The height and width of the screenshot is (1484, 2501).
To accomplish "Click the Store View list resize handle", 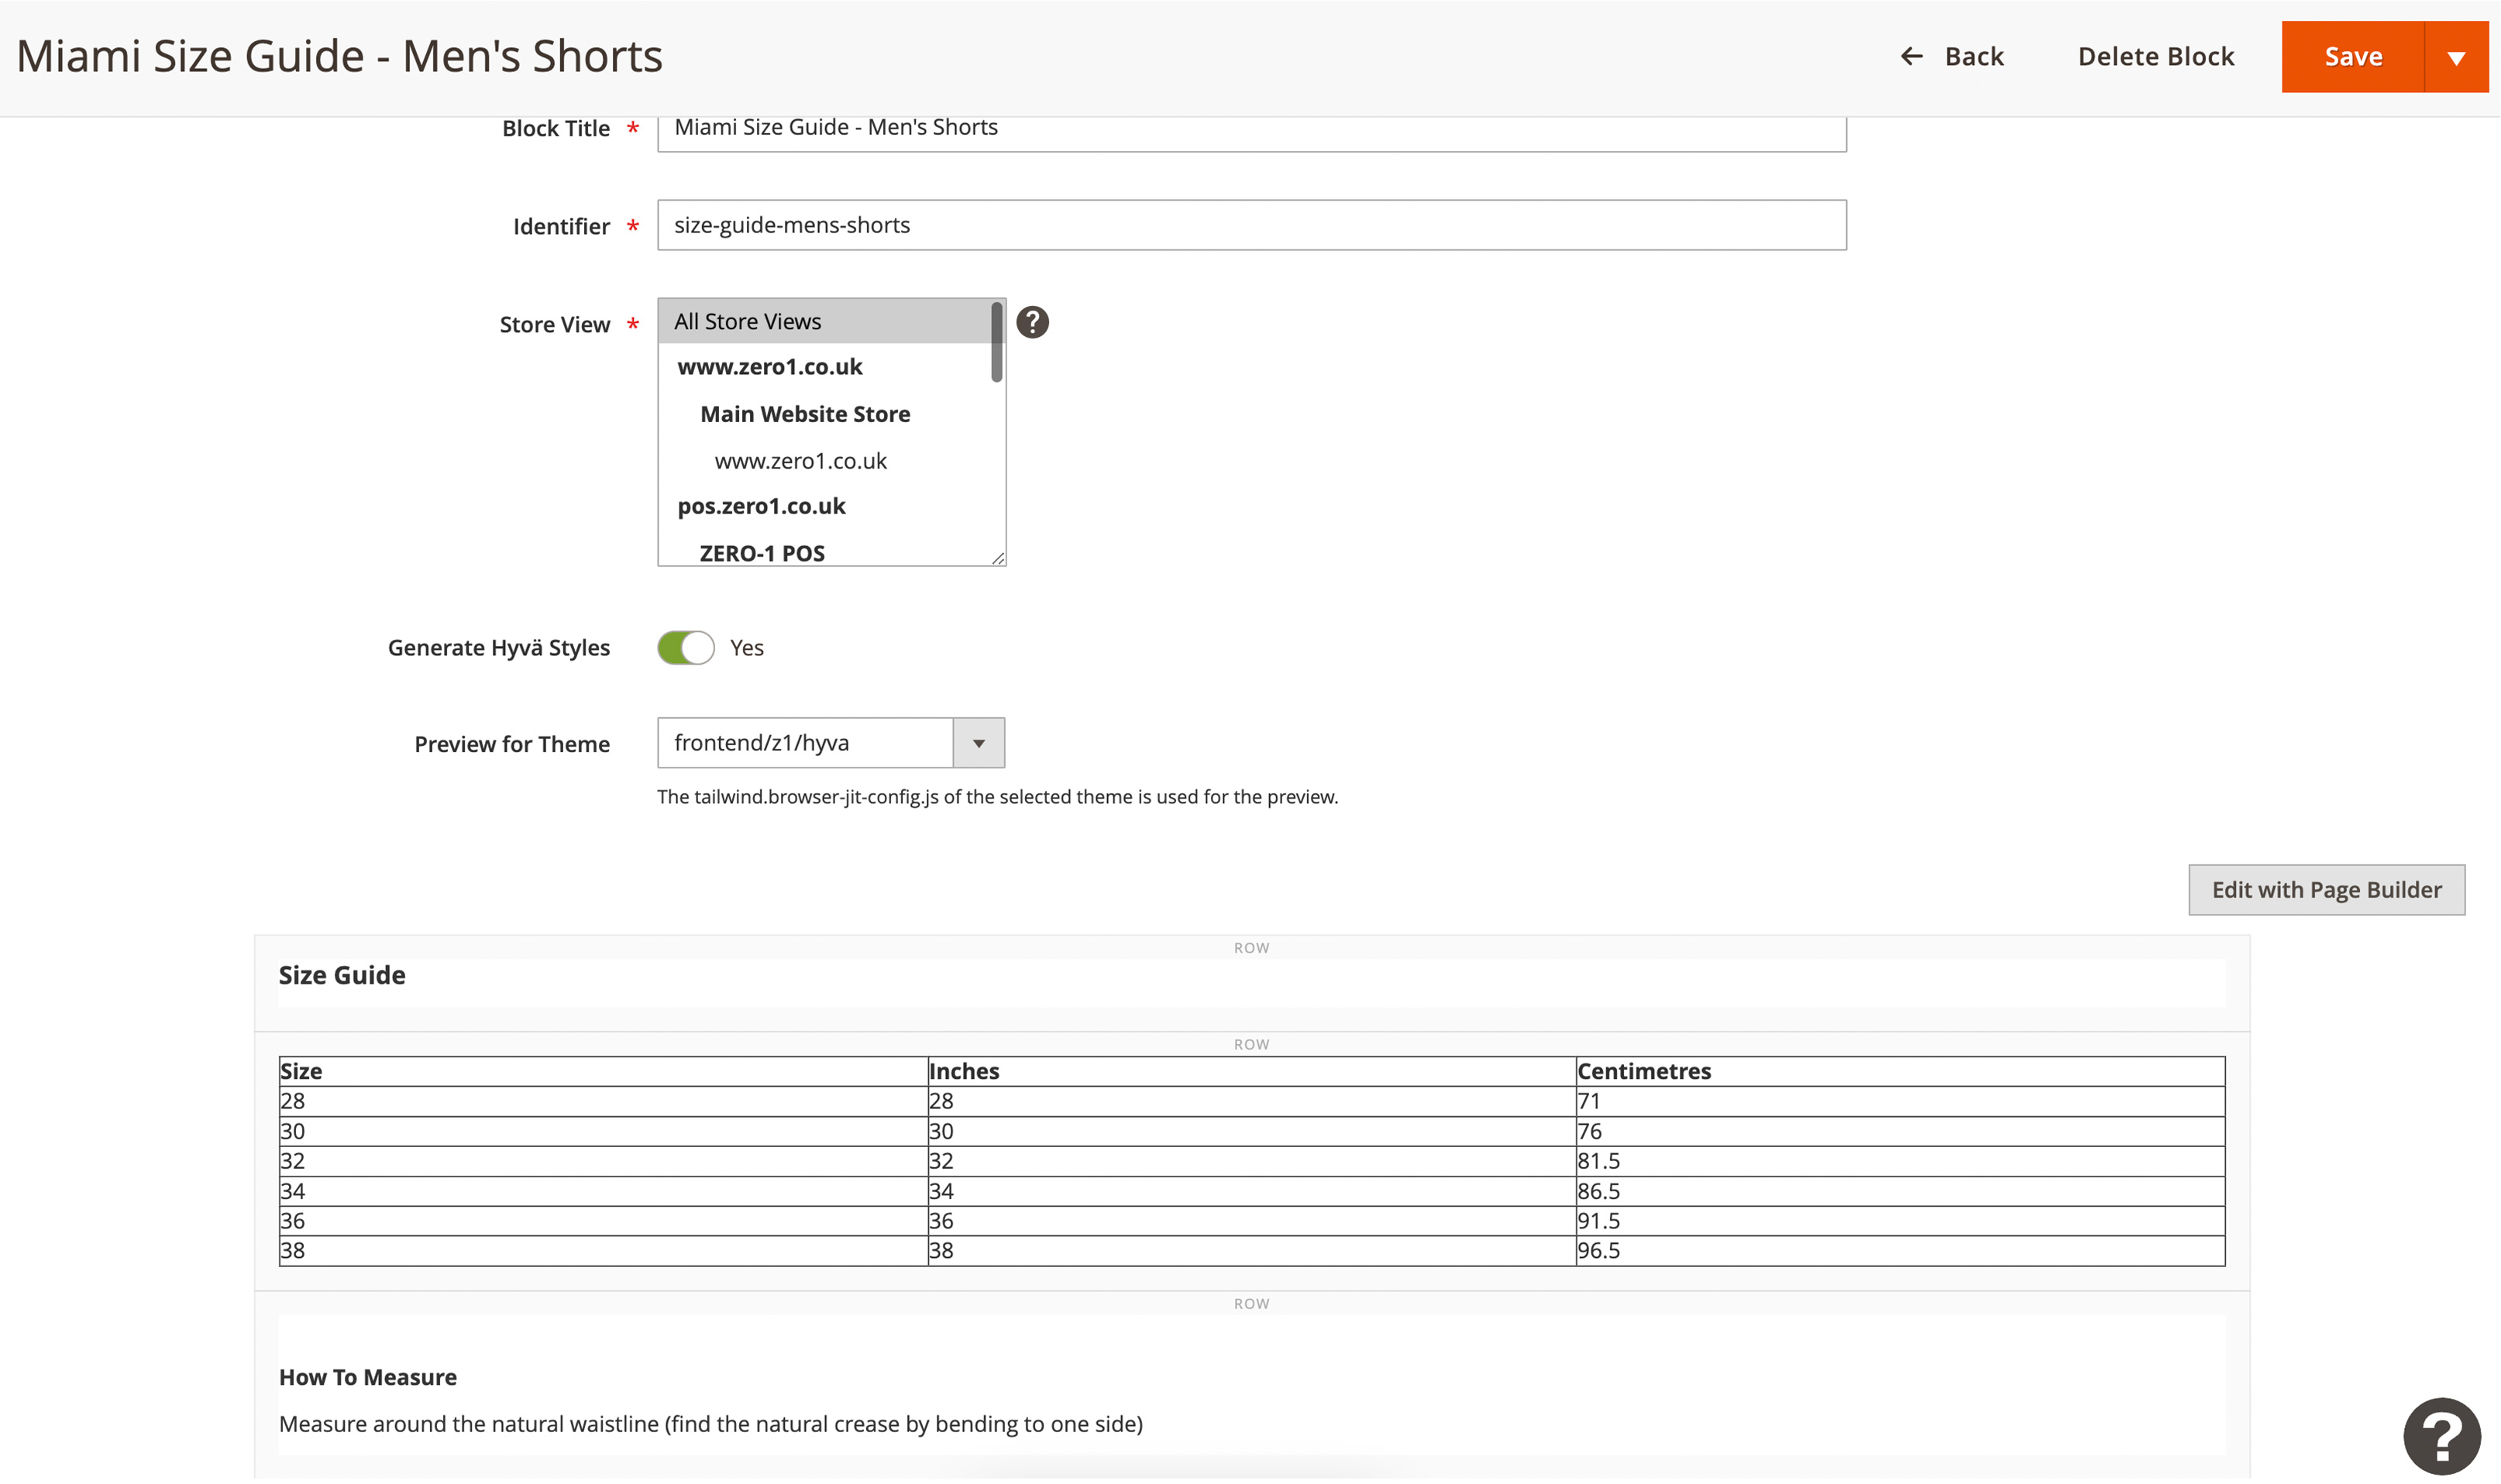I will pos(998,559).
